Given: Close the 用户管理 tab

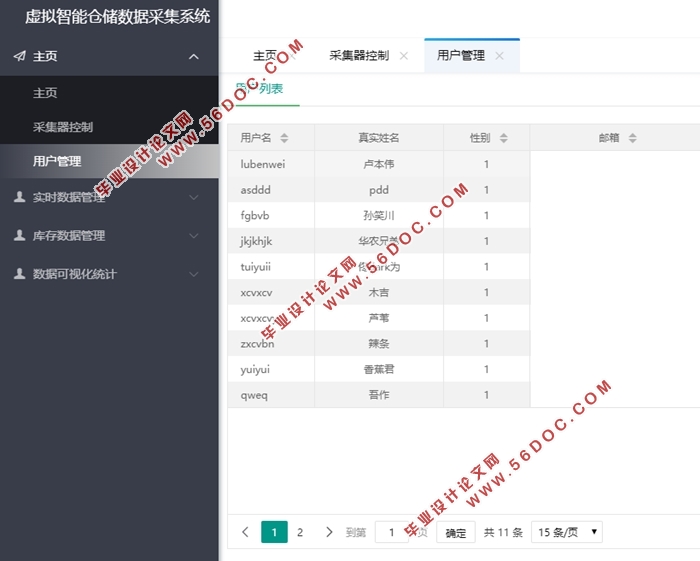Looking at the screenshot, I should [499, 56].
